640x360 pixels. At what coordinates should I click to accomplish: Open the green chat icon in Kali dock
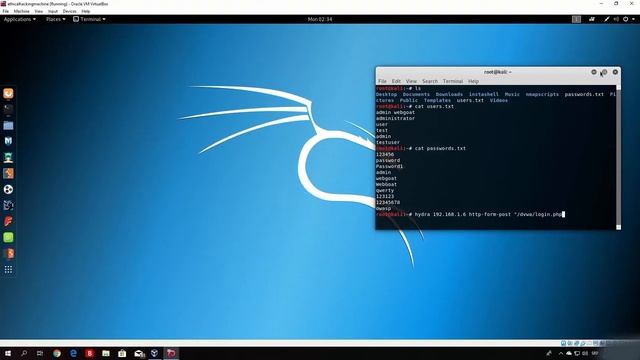coord(8,237)
